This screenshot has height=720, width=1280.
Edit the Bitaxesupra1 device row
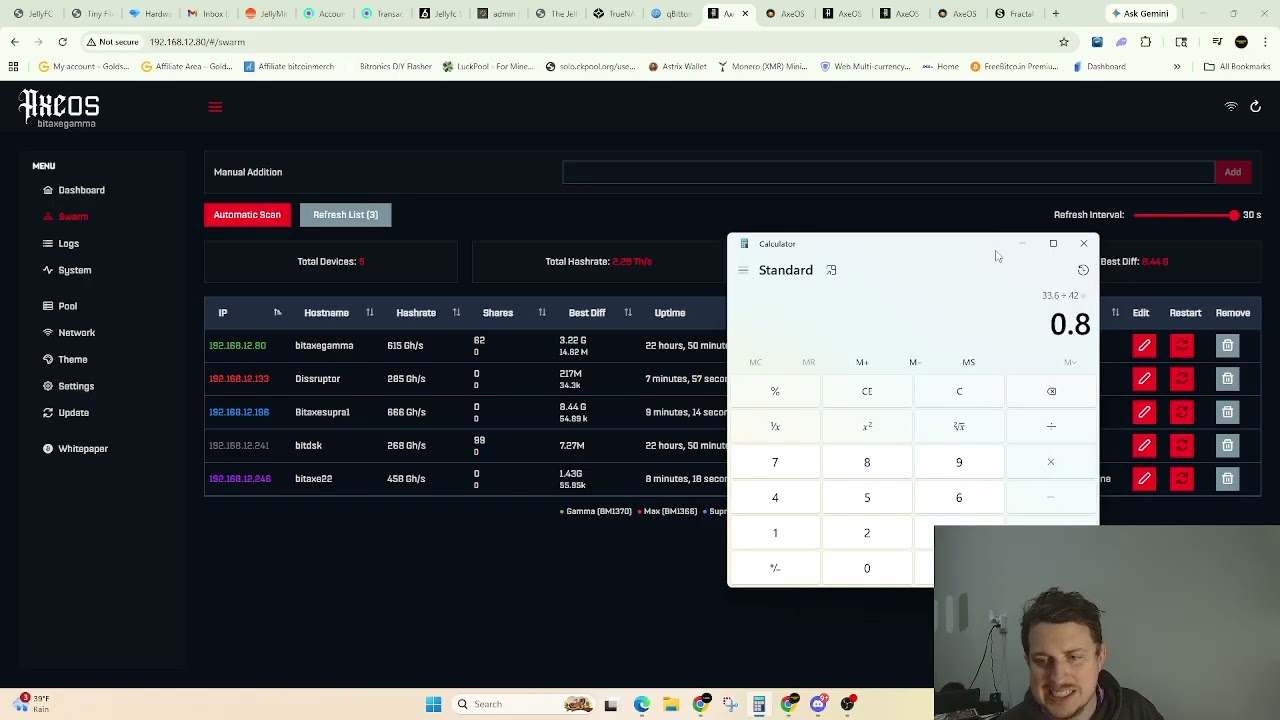pyautogui.click(x=1144, y=412)
